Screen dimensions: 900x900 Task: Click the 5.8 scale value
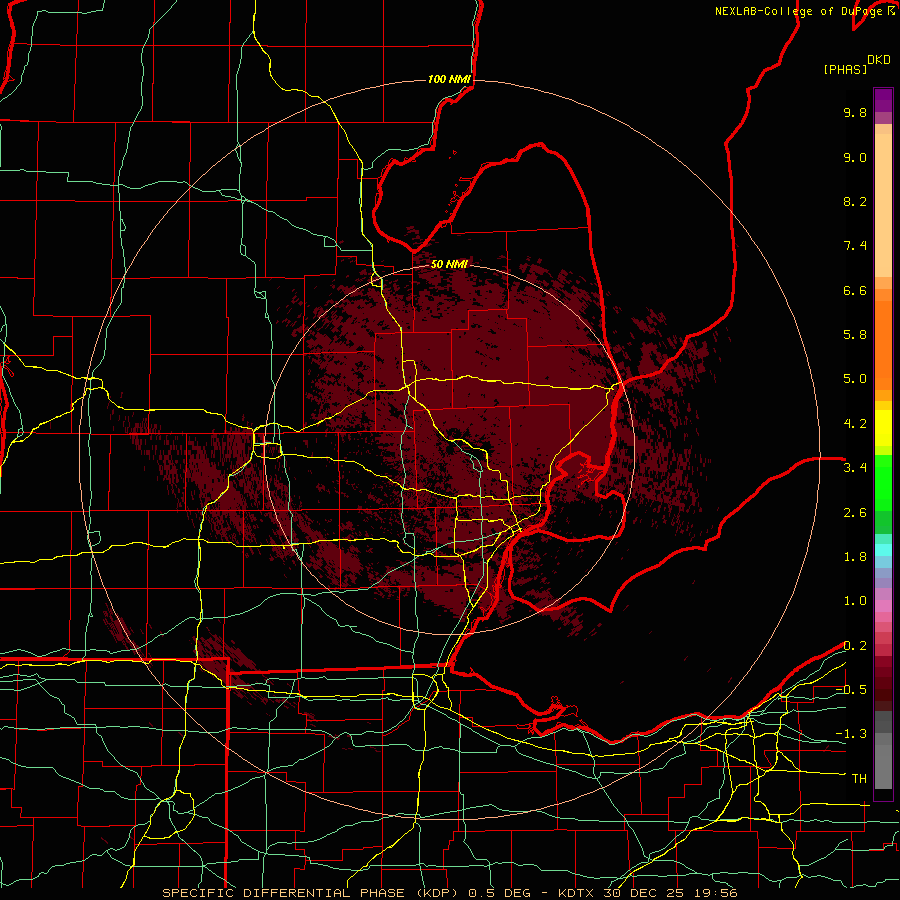(855, 335)
